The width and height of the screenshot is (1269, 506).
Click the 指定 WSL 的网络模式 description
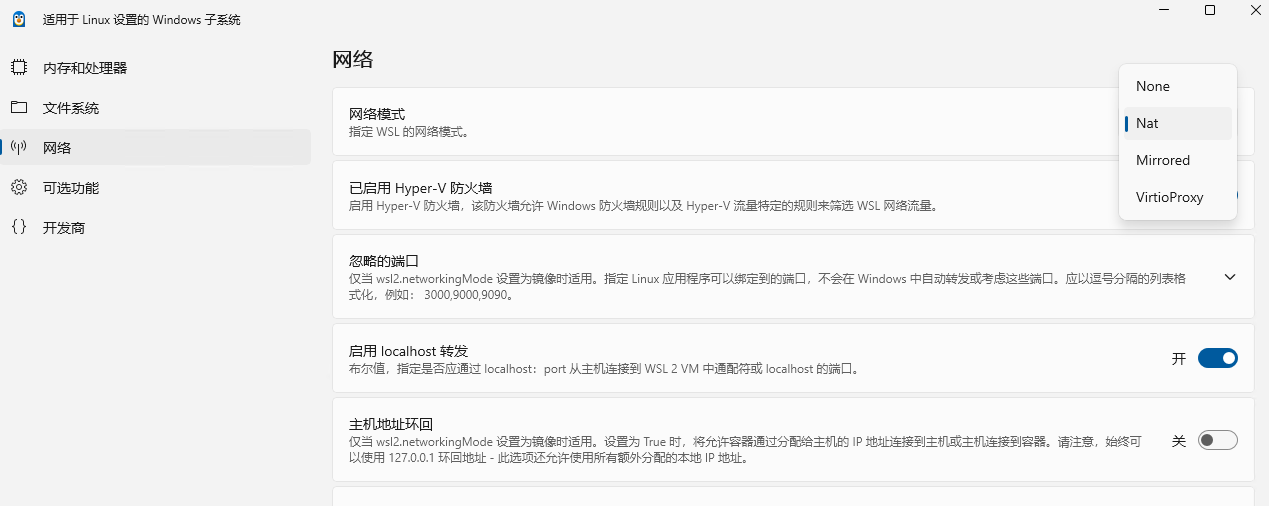point(409,132)
